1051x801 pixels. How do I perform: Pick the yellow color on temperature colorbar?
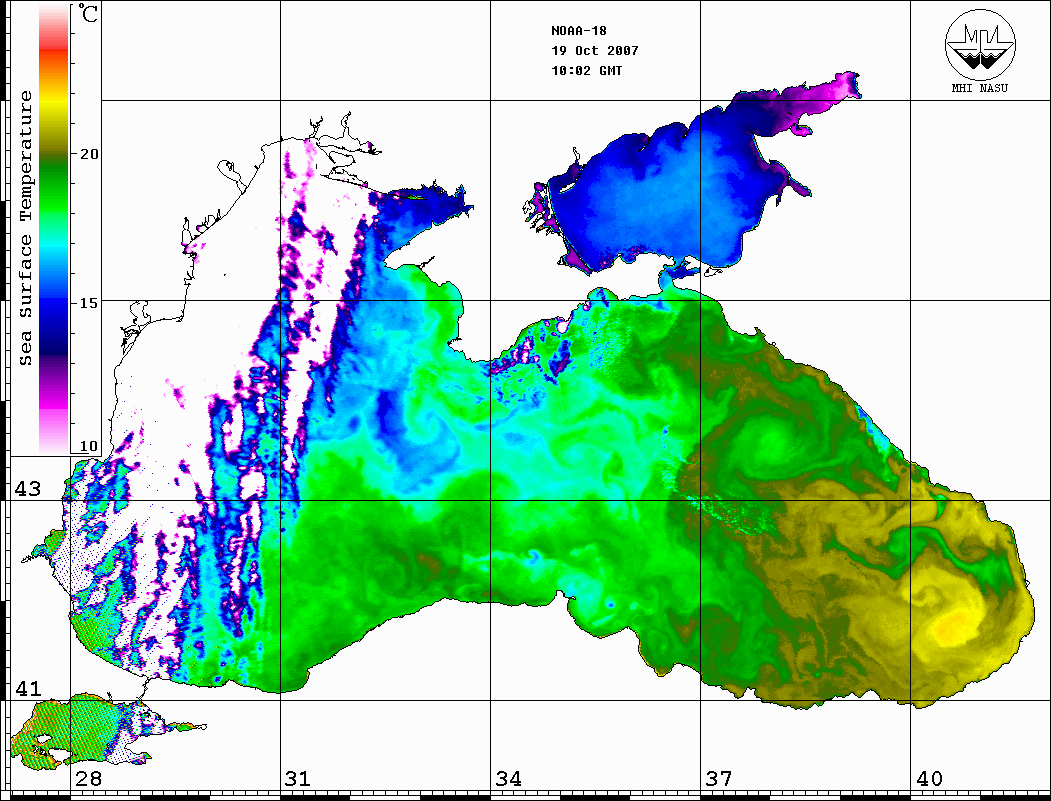coord(54,101)
